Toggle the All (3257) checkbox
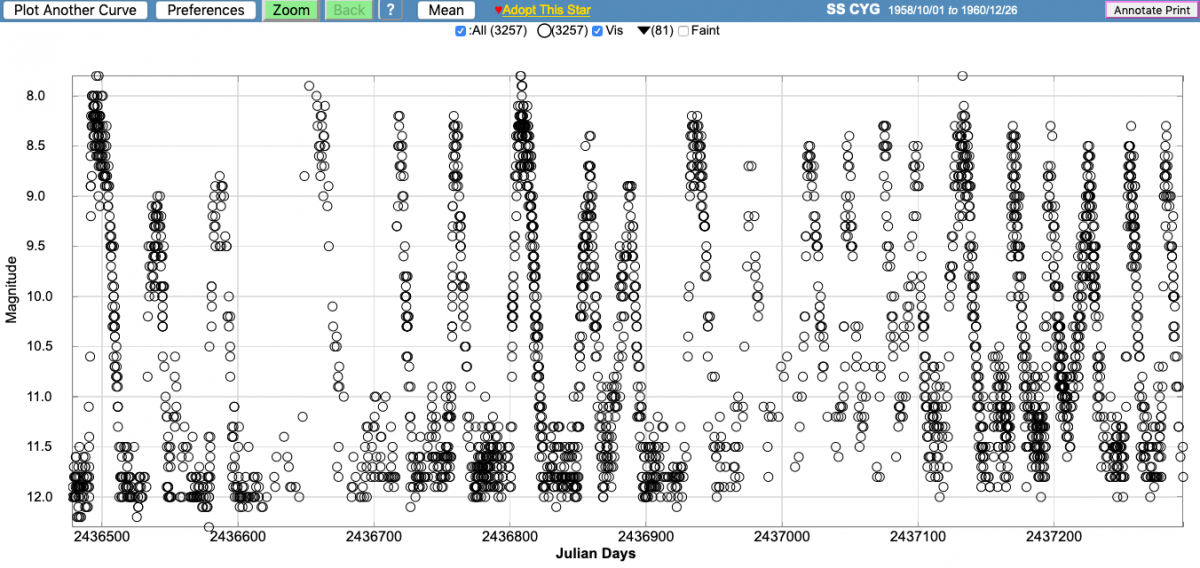 click(460, 31)
